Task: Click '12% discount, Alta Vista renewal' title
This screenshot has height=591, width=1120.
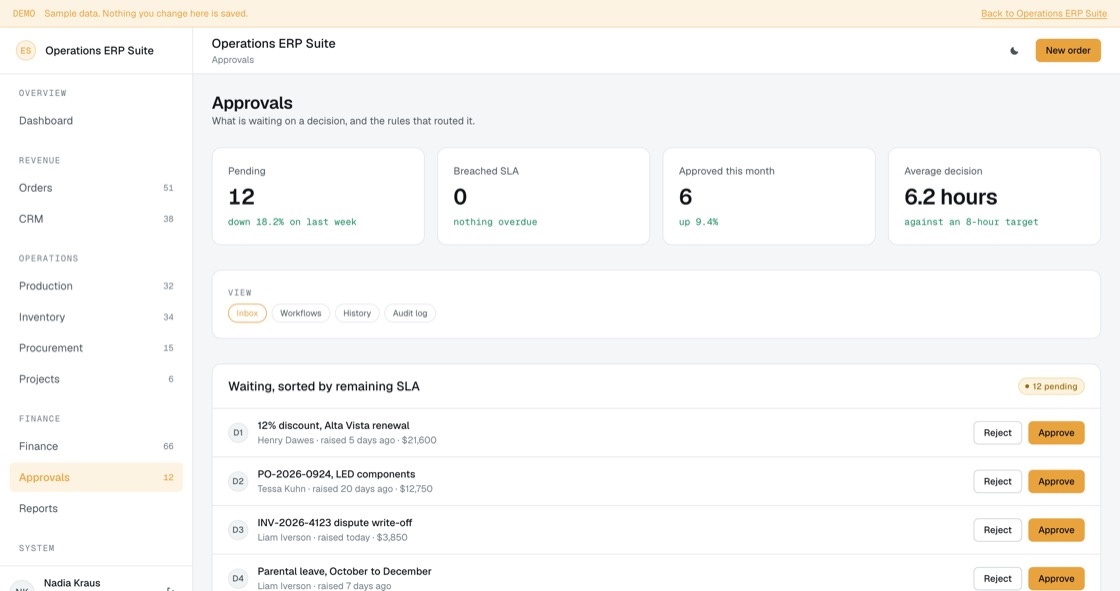Action: 334,425
